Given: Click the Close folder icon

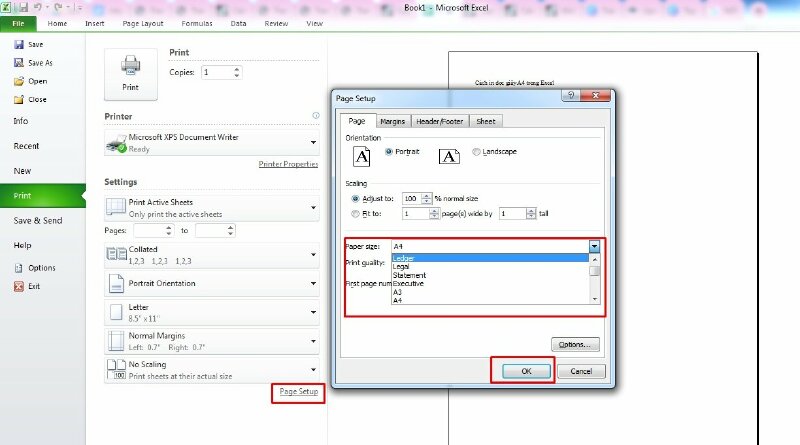Looking at the screenshot, I should [x=19, y=100].
